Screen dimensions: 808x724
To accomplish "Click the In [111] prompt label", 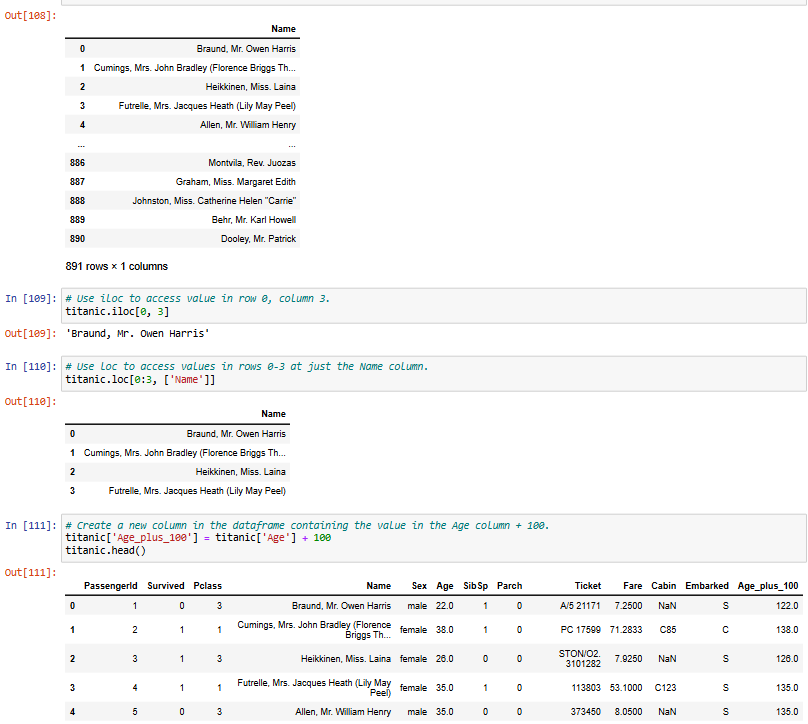I will [x=30, y=526].
